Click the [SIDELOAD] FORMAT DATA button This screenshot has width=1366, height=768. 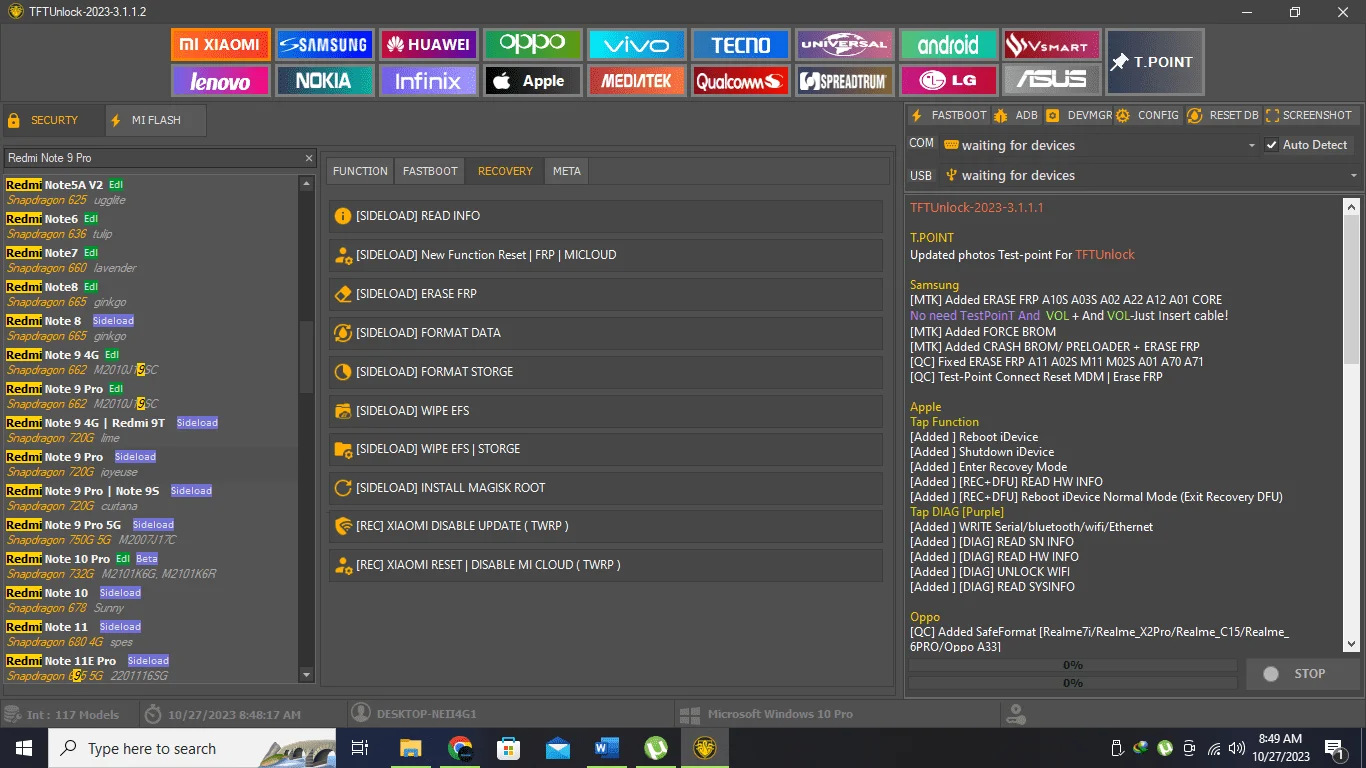click(606, 333)
